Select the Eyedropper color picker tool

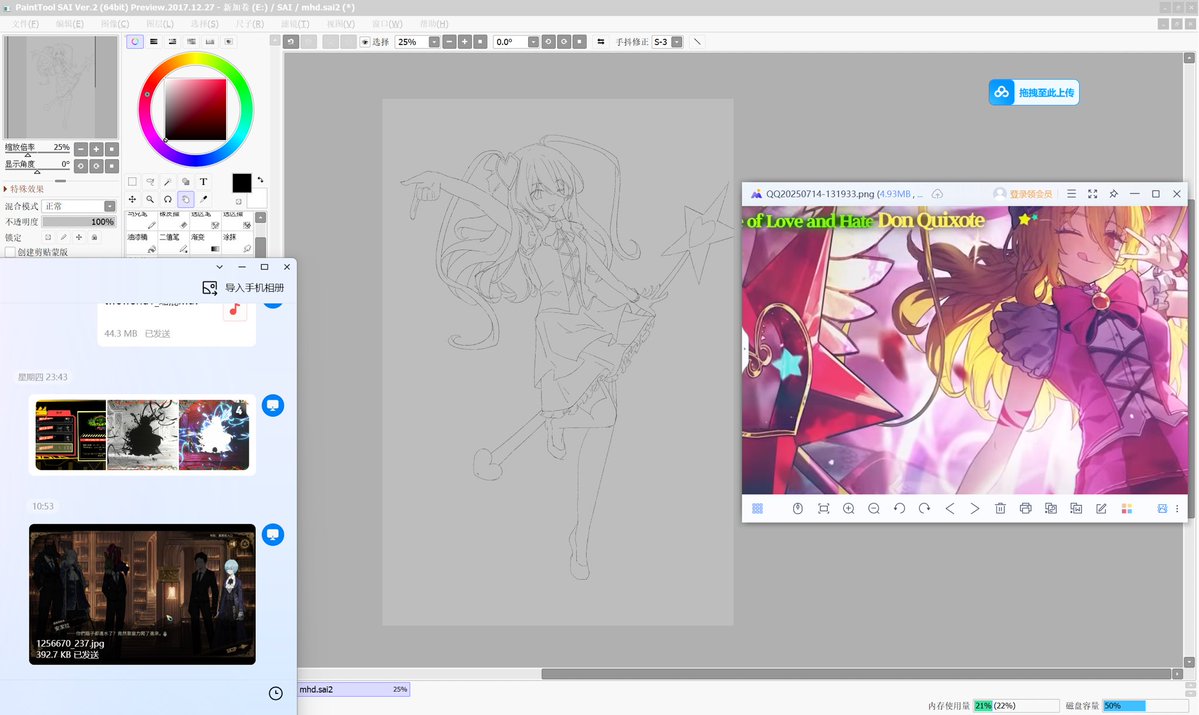(203, 200)
